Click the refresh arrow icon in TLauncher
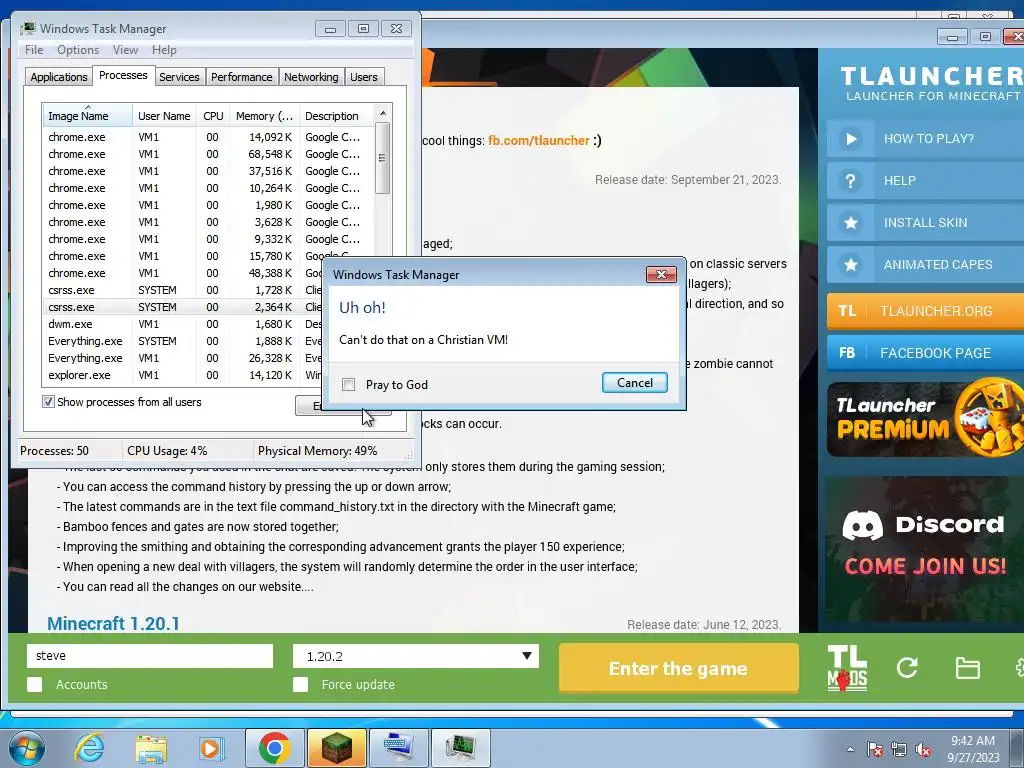 click(907, 667)
